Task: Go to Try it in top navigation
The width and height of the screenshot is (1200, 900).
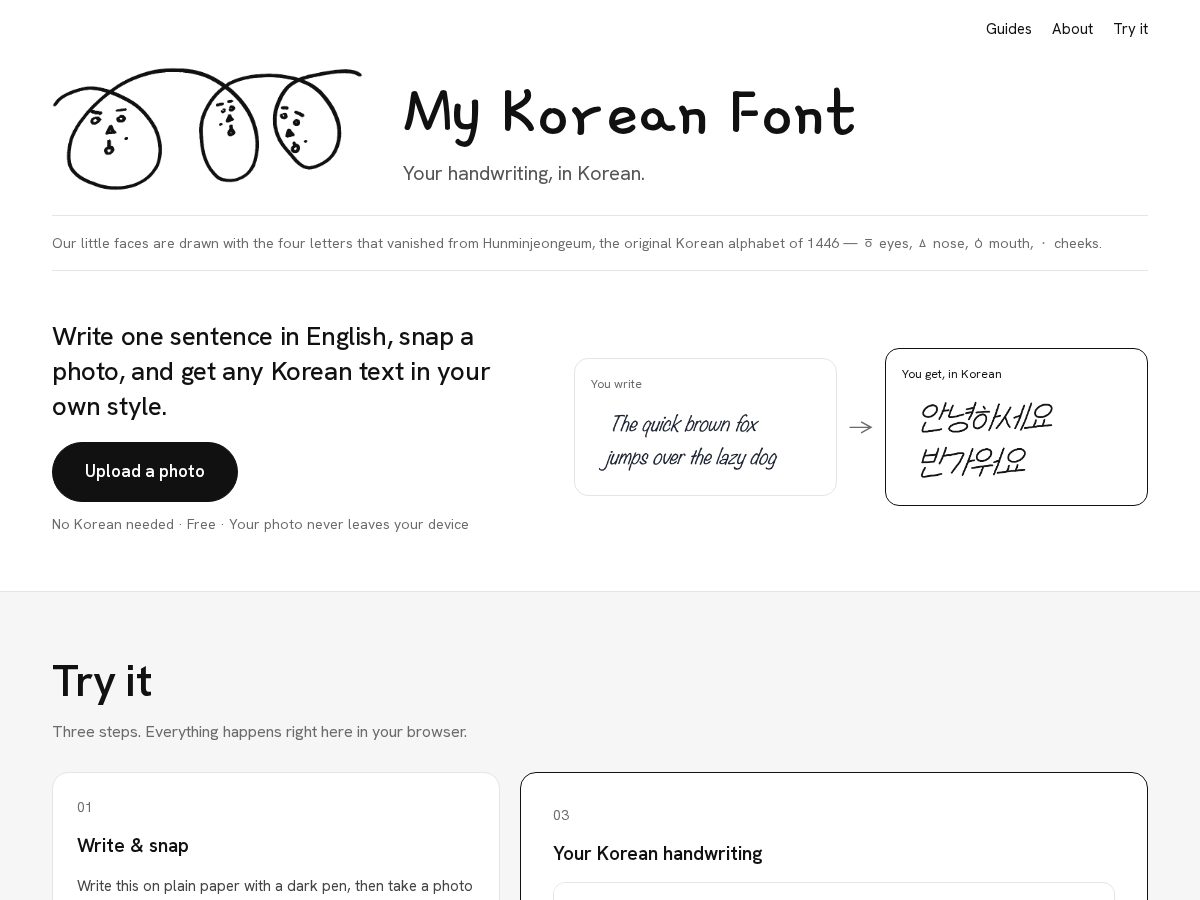Action: click(1130, 29)
